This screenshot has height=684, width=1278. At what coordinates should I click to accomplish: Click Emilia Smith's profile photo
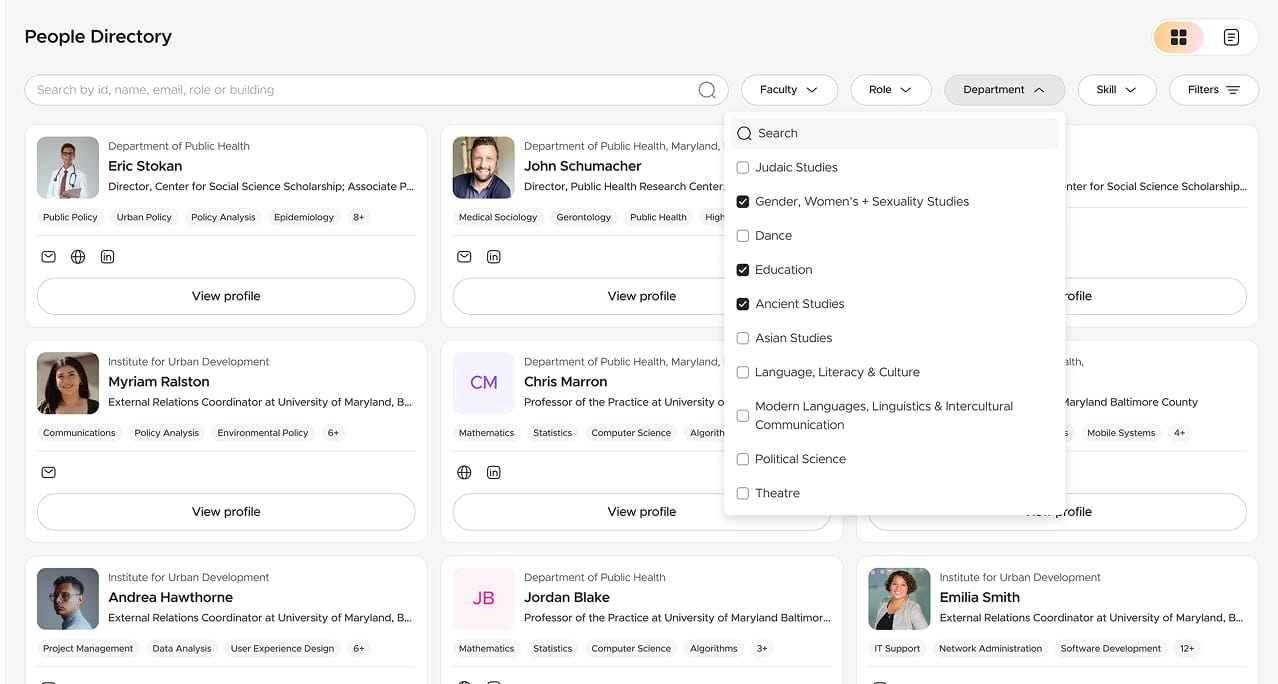899,599
